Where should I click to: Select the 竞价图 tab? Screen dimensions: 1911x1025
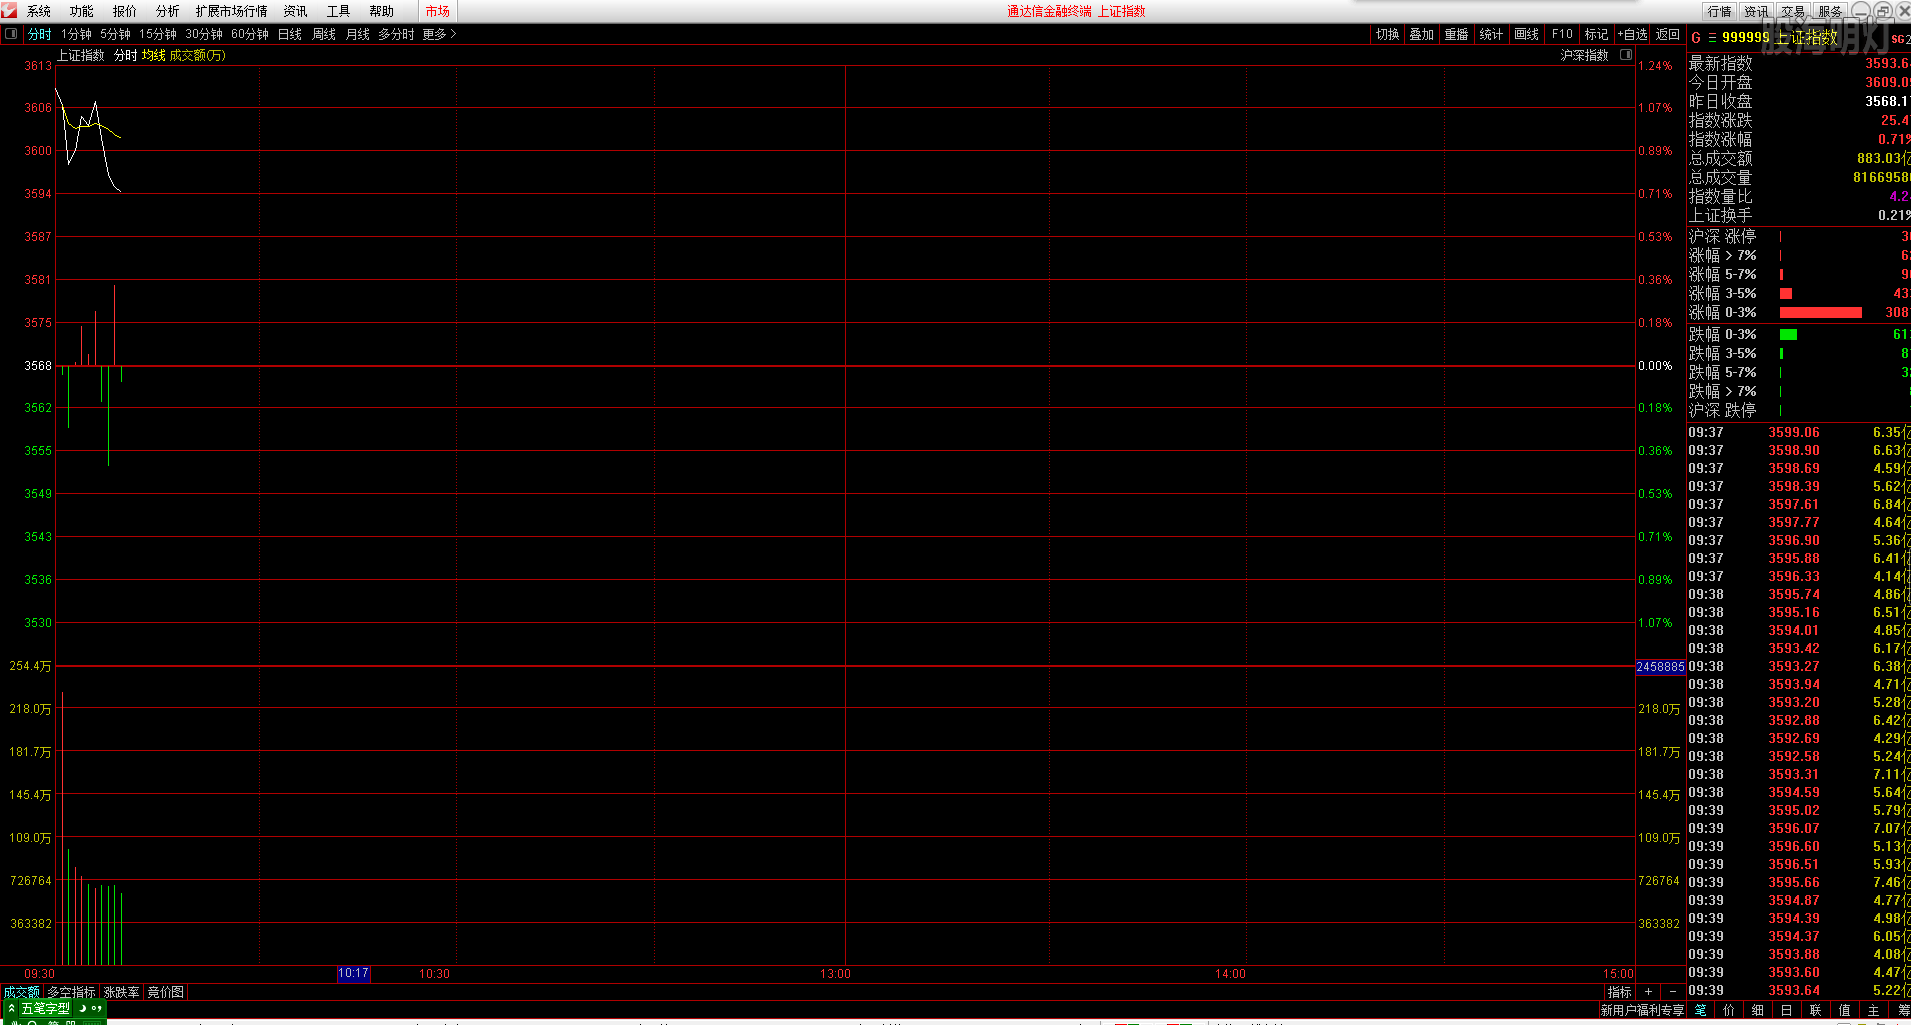tap(166, 992)
